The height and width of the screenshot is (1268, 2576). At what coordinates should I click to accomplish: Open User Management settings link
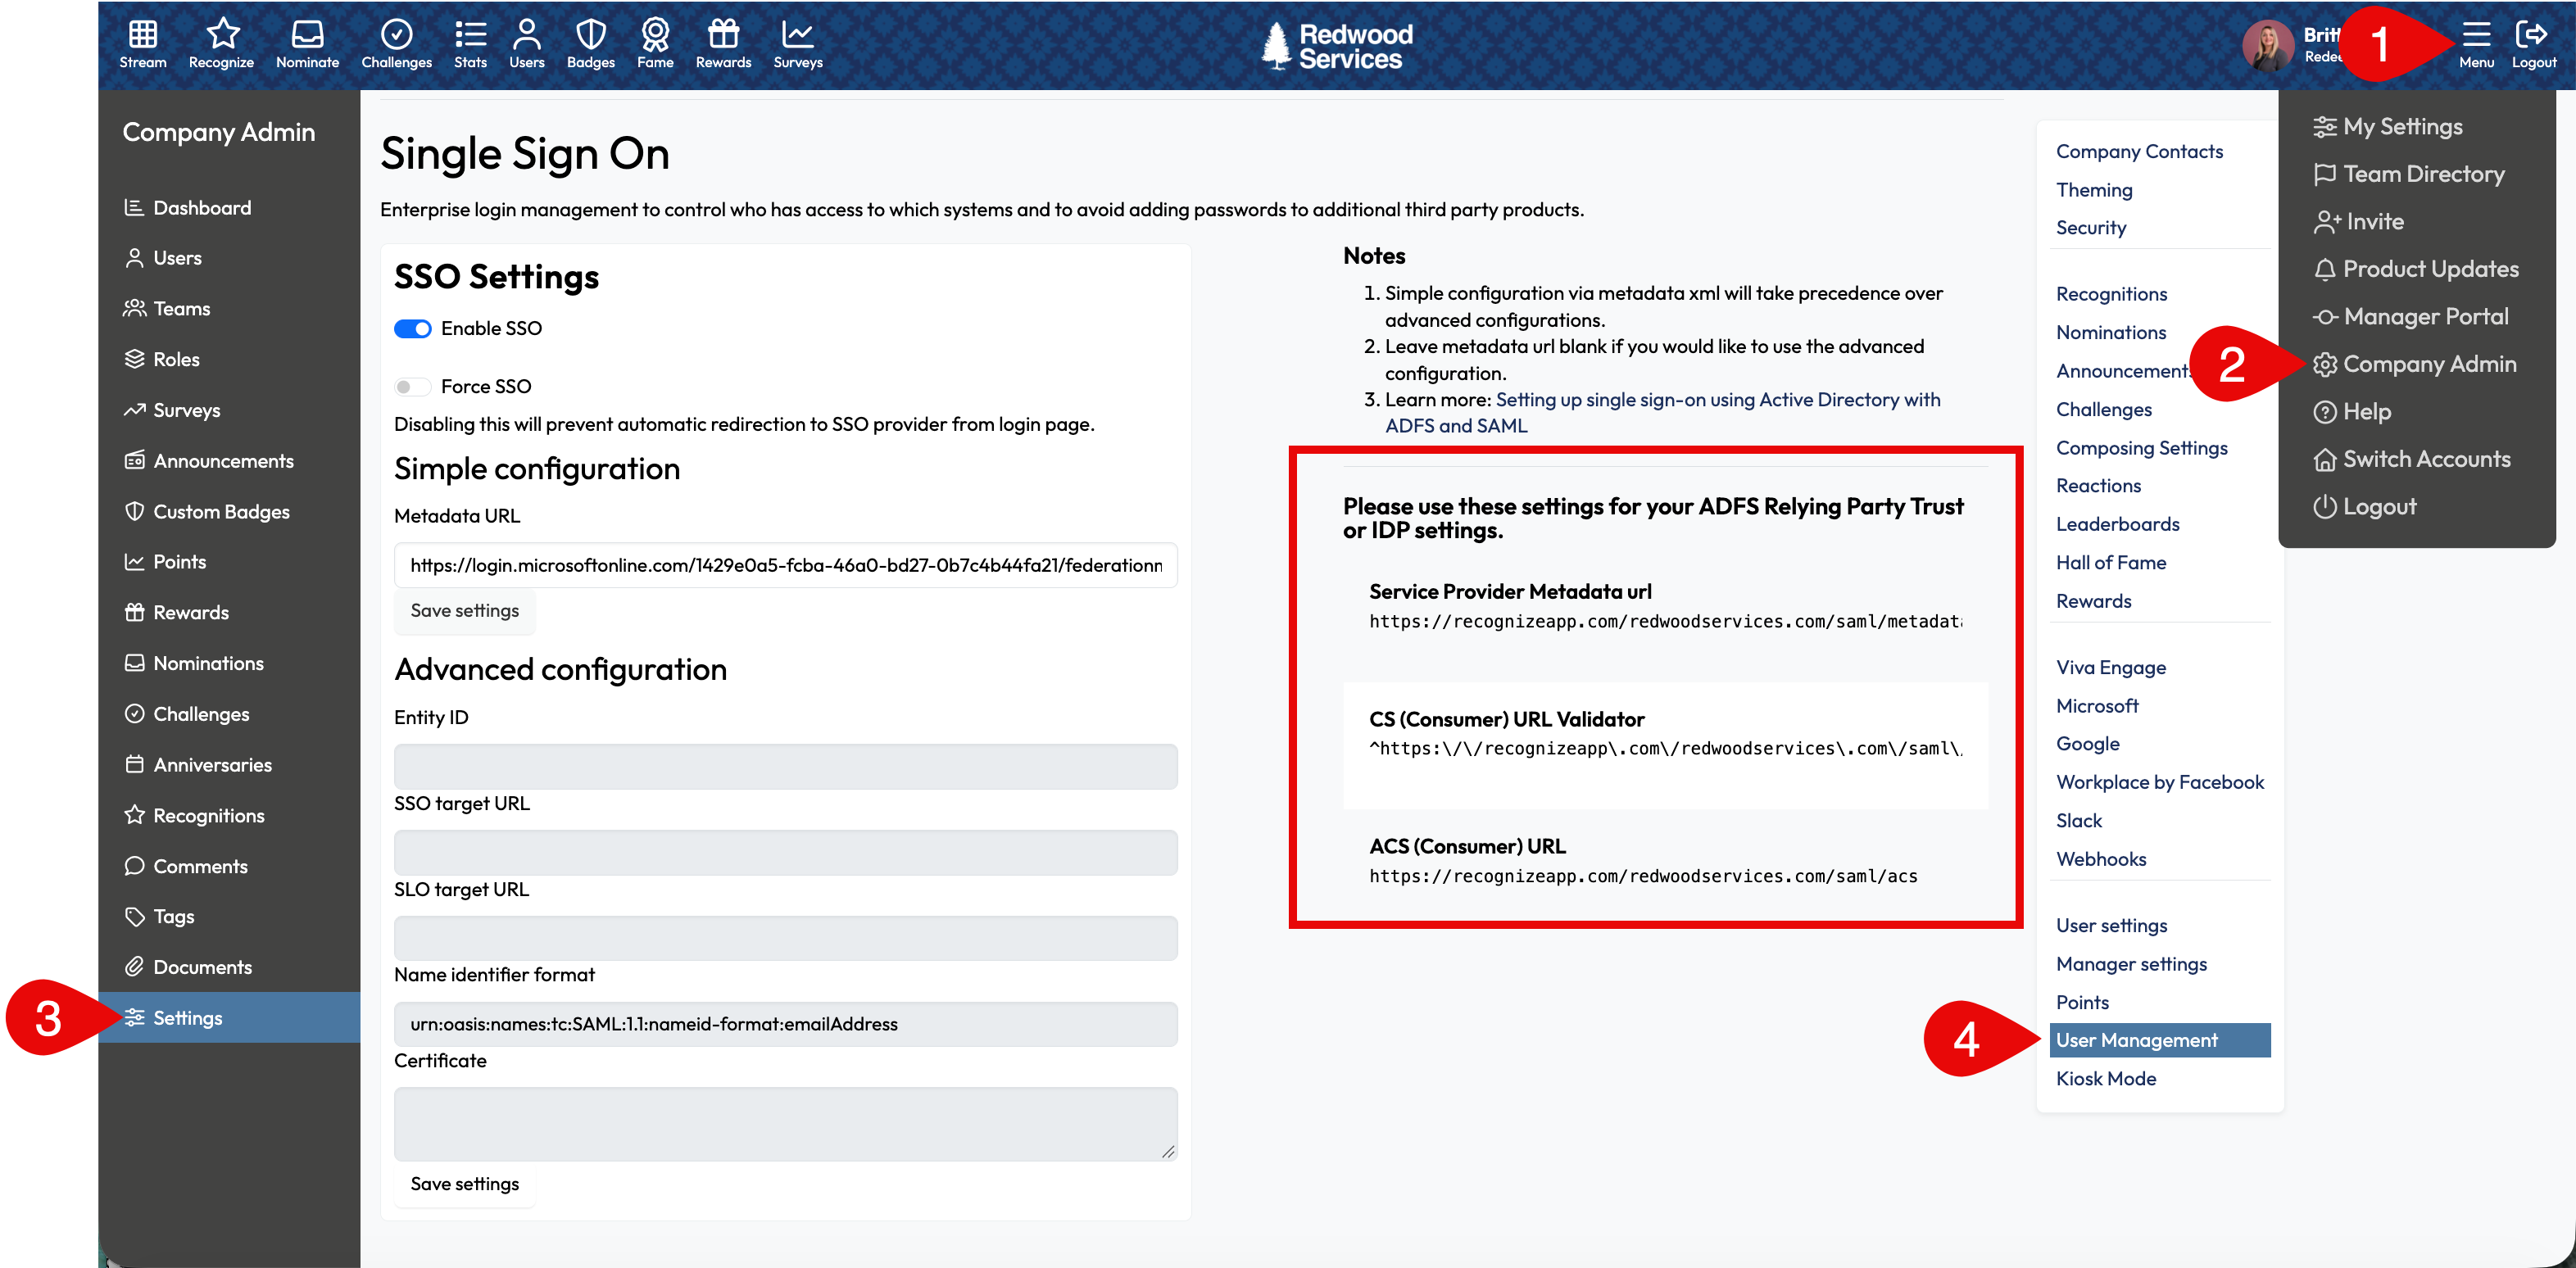(2160, 1040)
